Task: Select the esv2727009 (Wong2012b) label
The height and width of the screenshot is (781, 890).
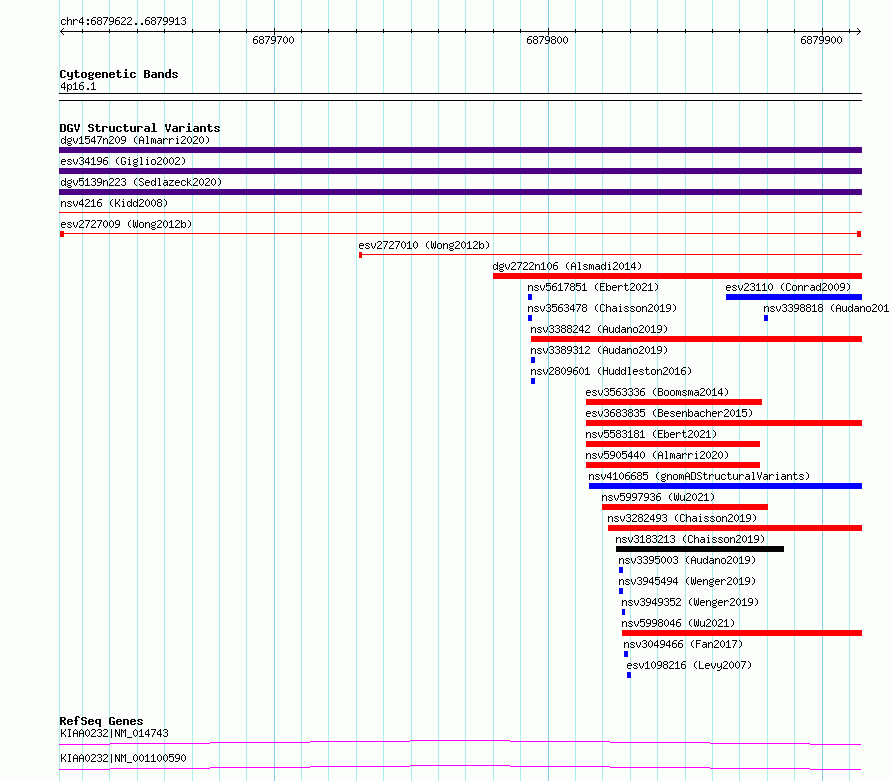Action: click(126, 224)
